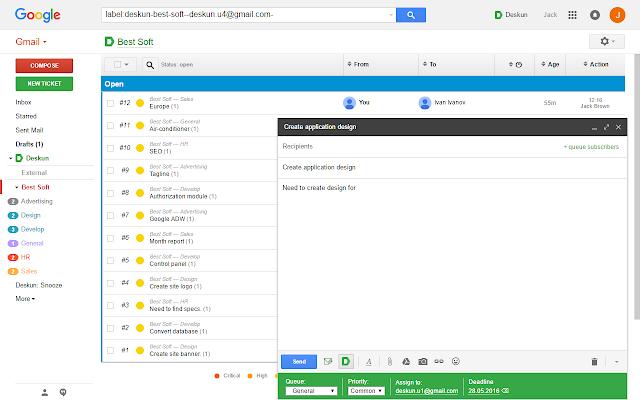Viewport: 640px width, 400px height.
Task: Insert file from Google Drive
Action: pos(406,360)
